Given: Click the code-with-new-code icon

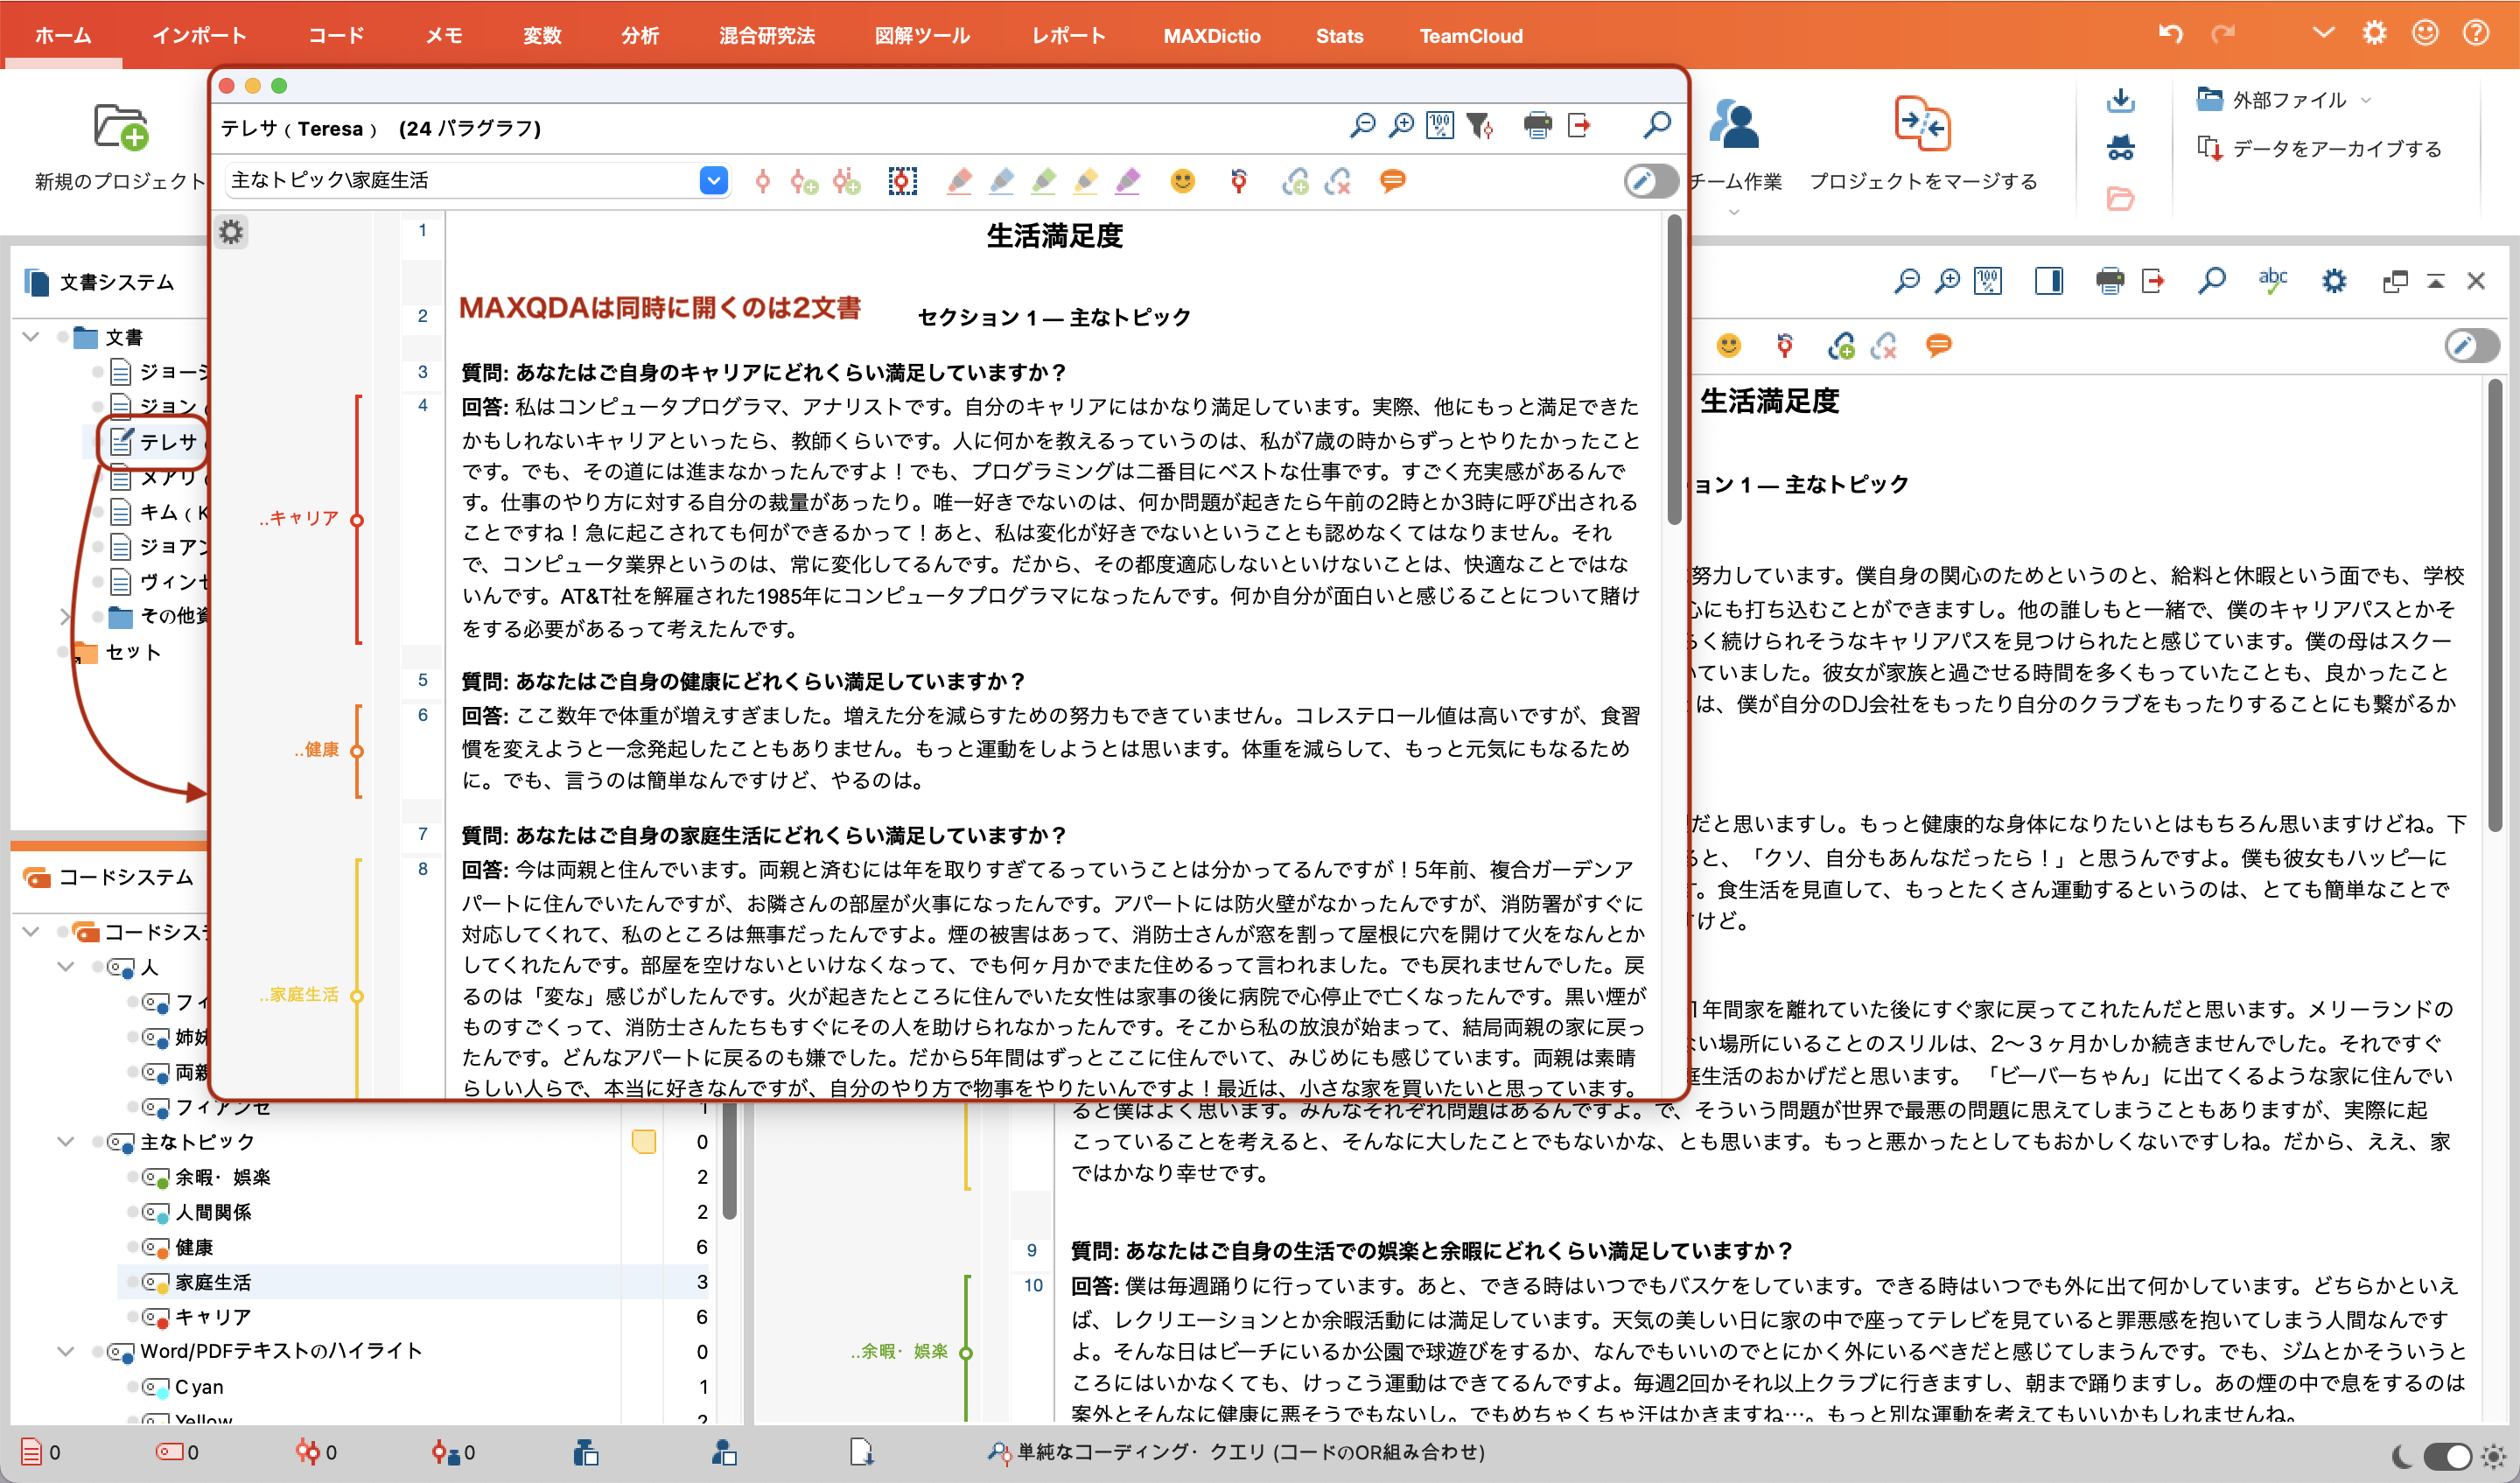Looking at the screenshot, I should [804, 181].
